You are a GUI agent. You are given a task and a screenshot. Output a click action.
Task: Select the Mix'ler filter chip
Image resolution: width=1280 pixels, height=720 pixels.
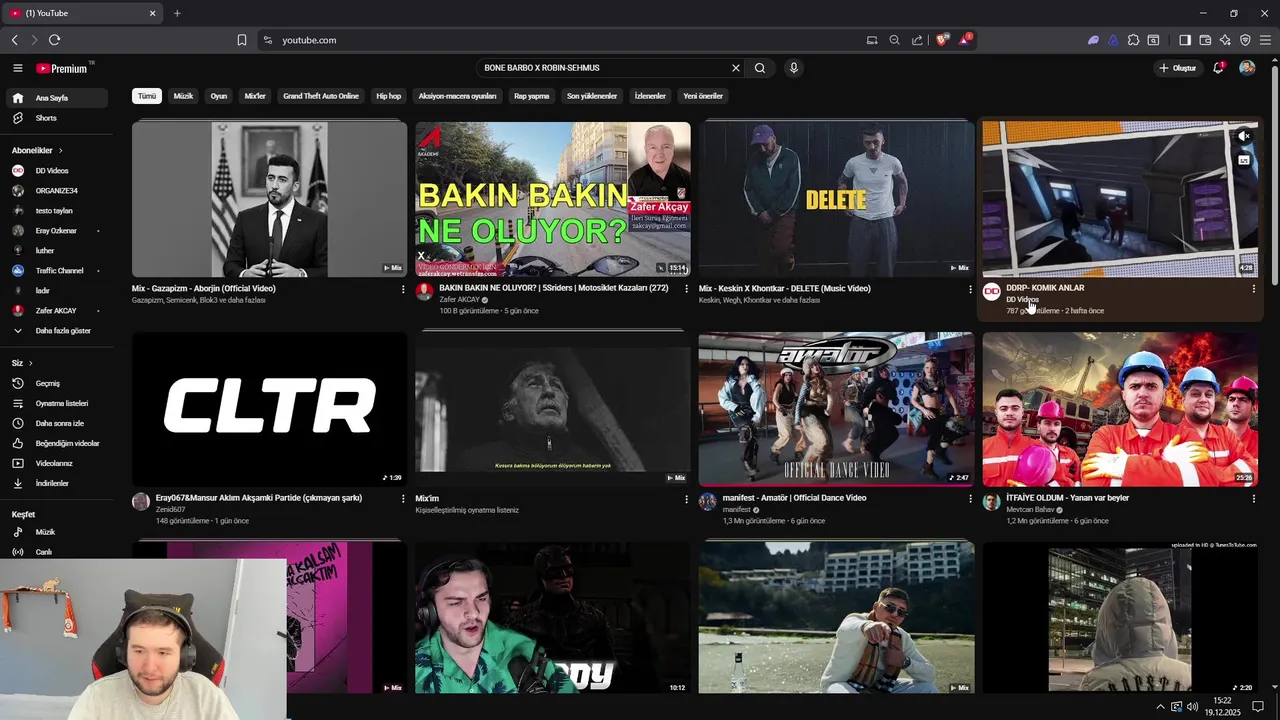tap(255, 96)
